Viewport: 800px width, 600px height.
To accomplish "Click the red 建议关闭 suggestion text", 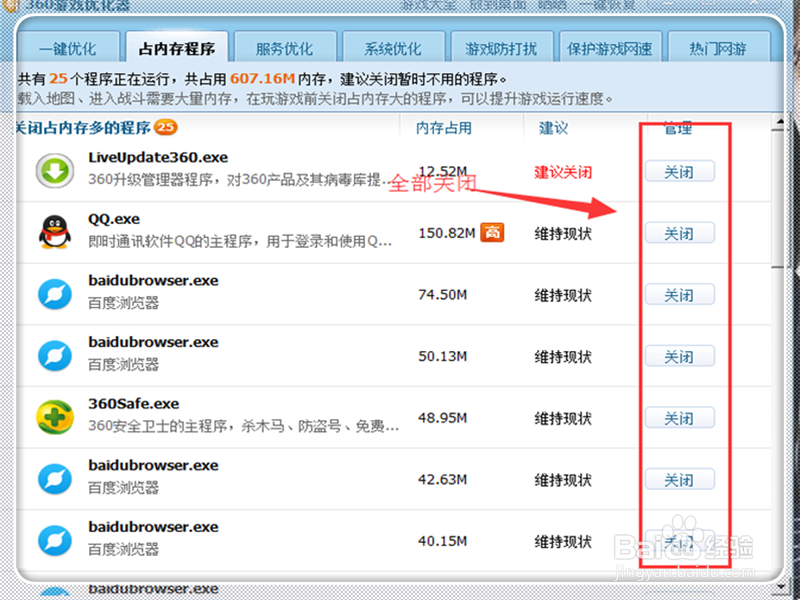I will tap(563, 172).
